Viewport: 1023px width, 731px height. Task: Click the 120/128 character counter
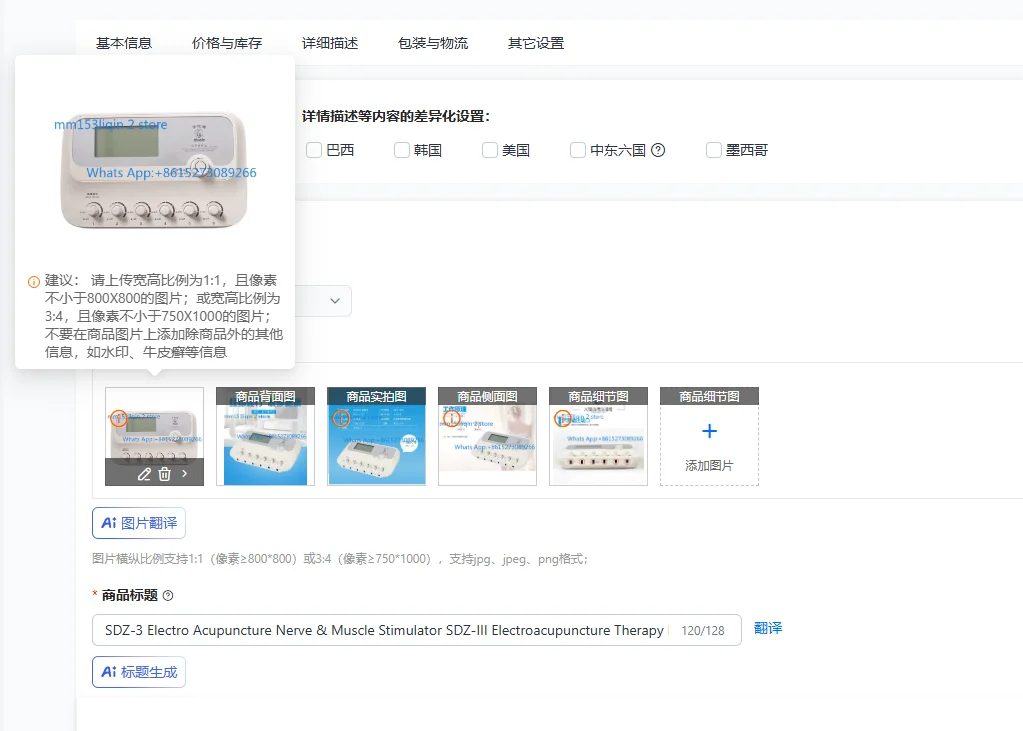point(703,630)
